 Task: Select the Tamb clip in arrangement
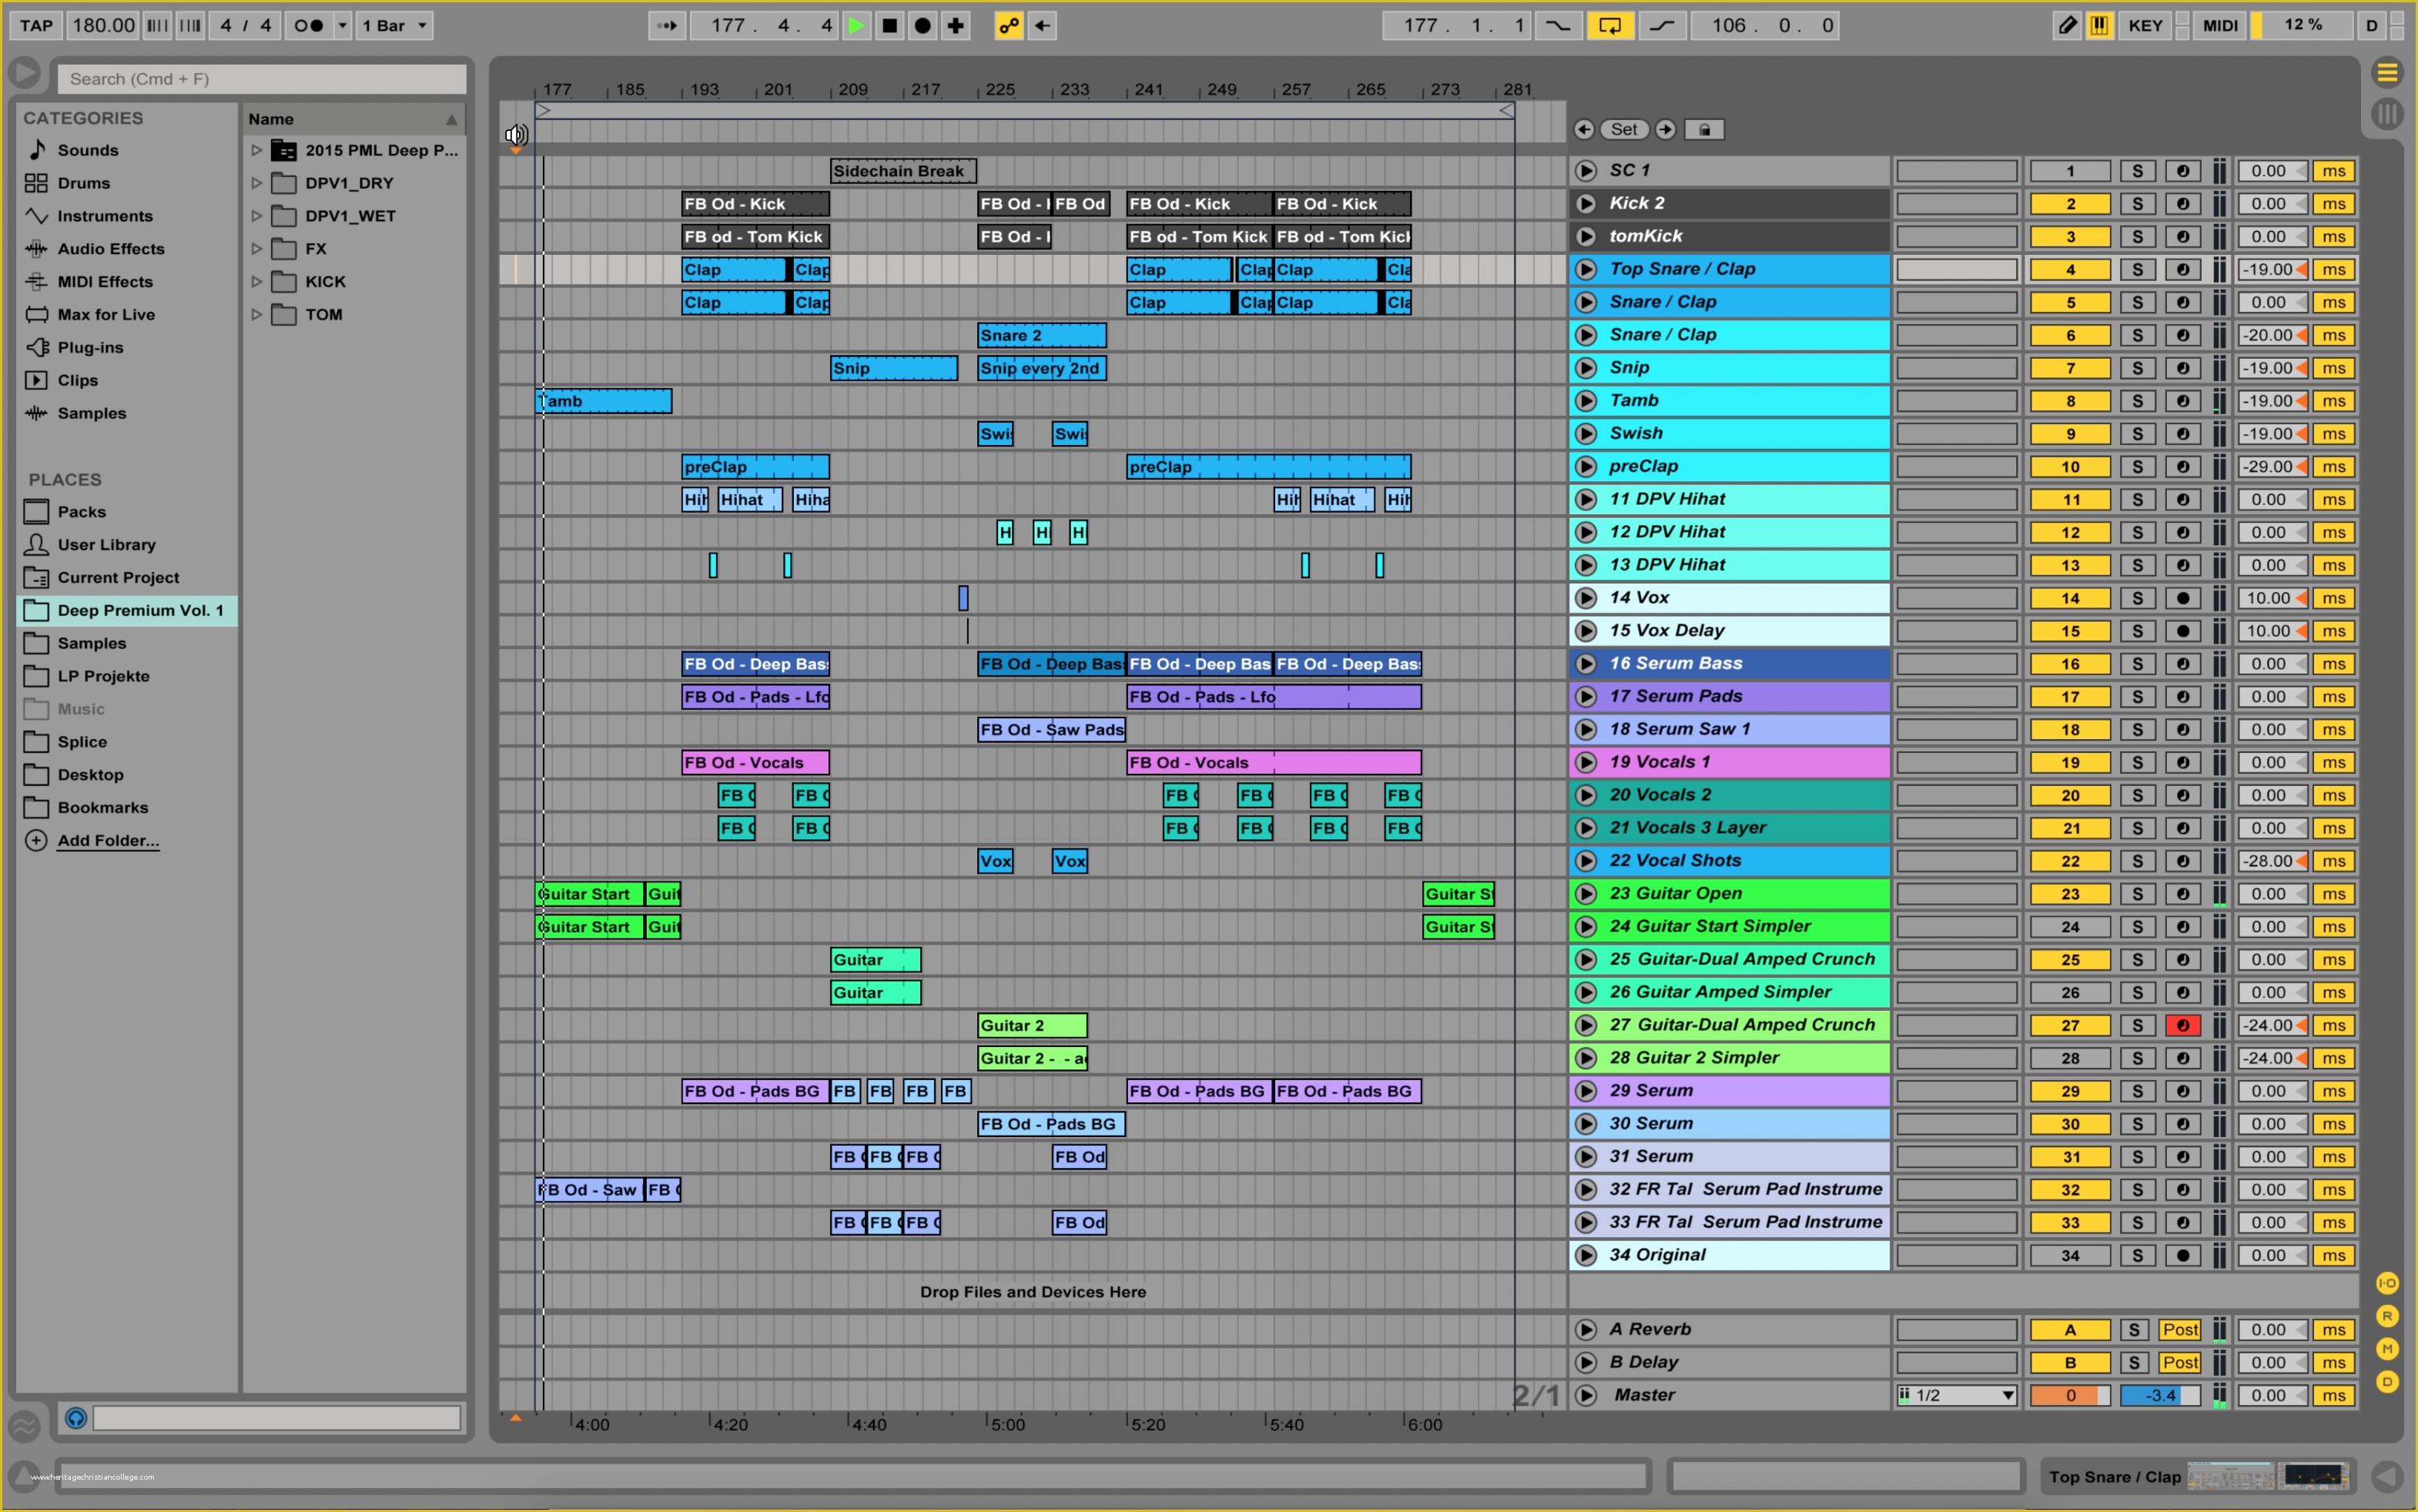coord(604,401)
